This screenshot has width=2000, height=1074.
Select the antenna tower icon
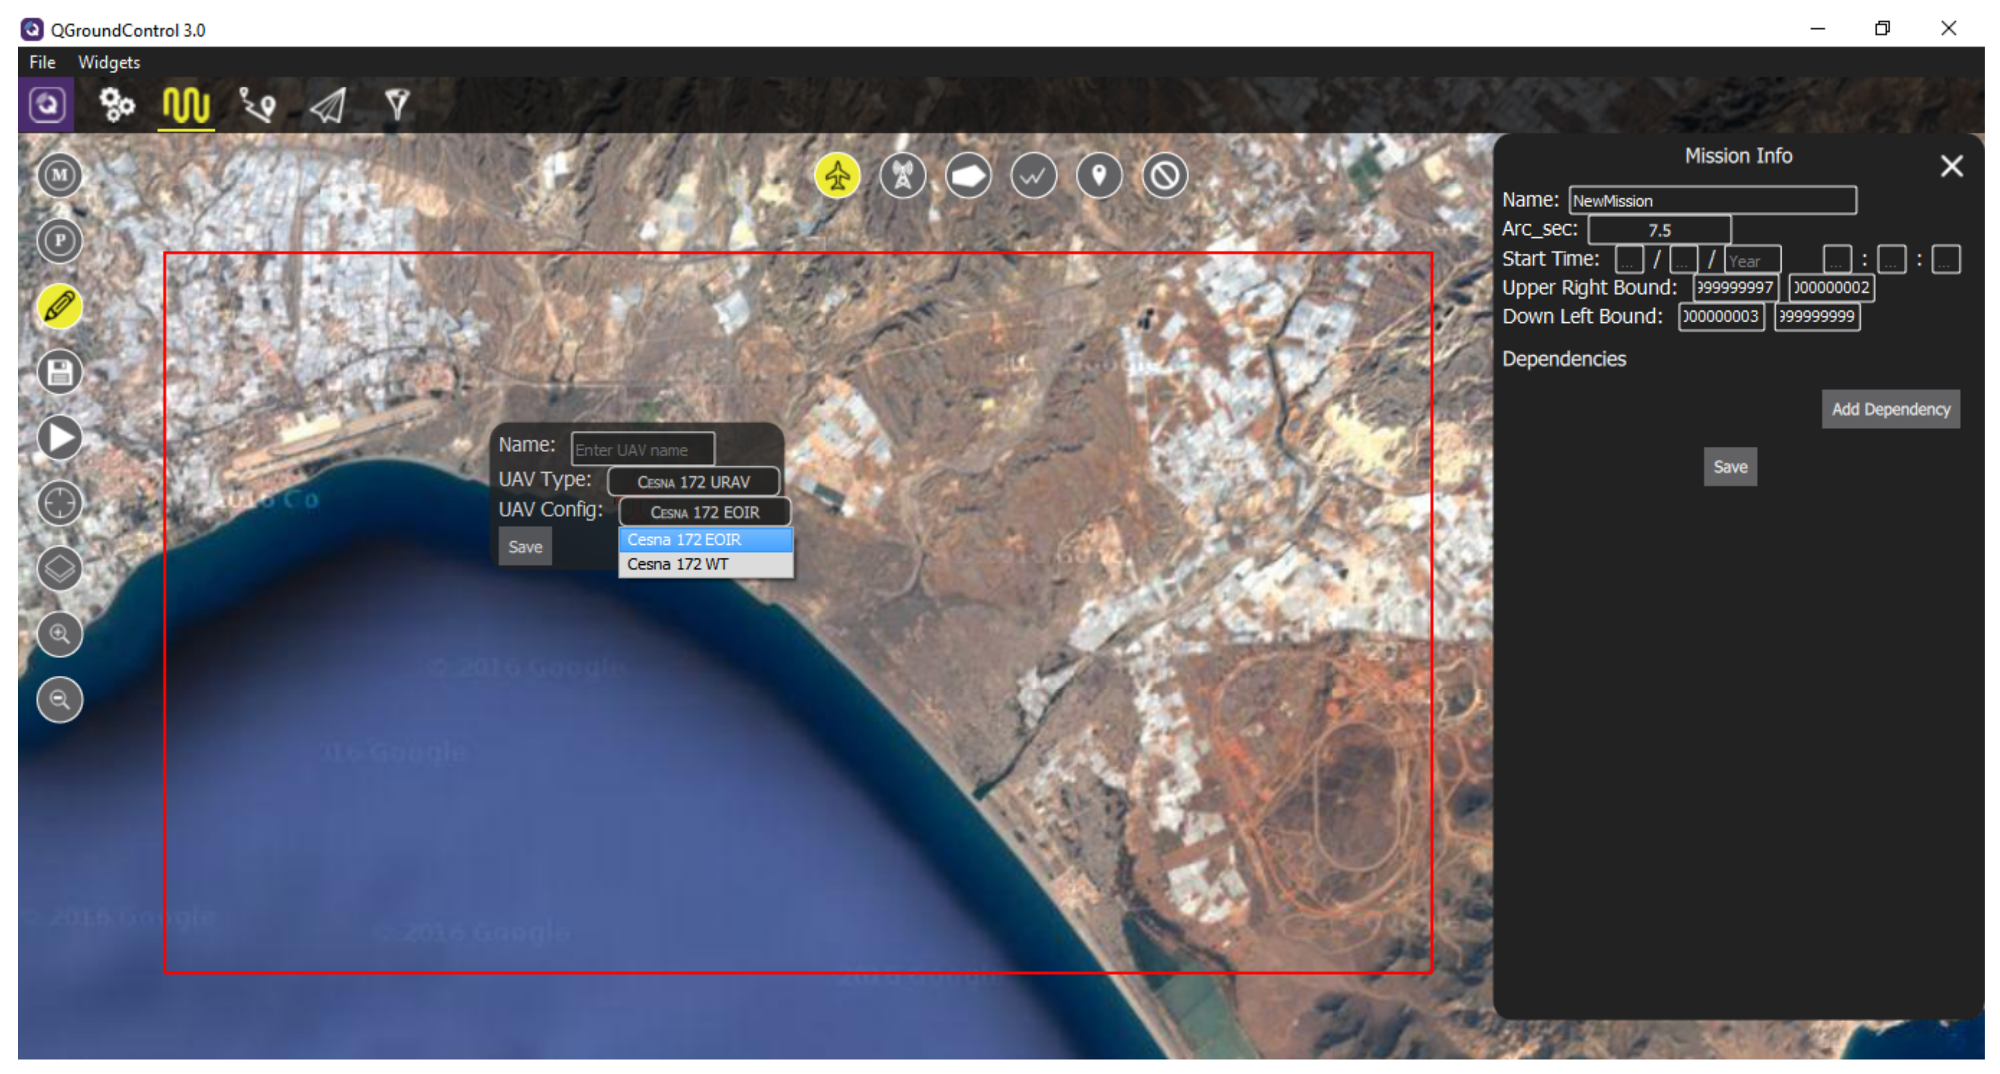click(902, 176)
